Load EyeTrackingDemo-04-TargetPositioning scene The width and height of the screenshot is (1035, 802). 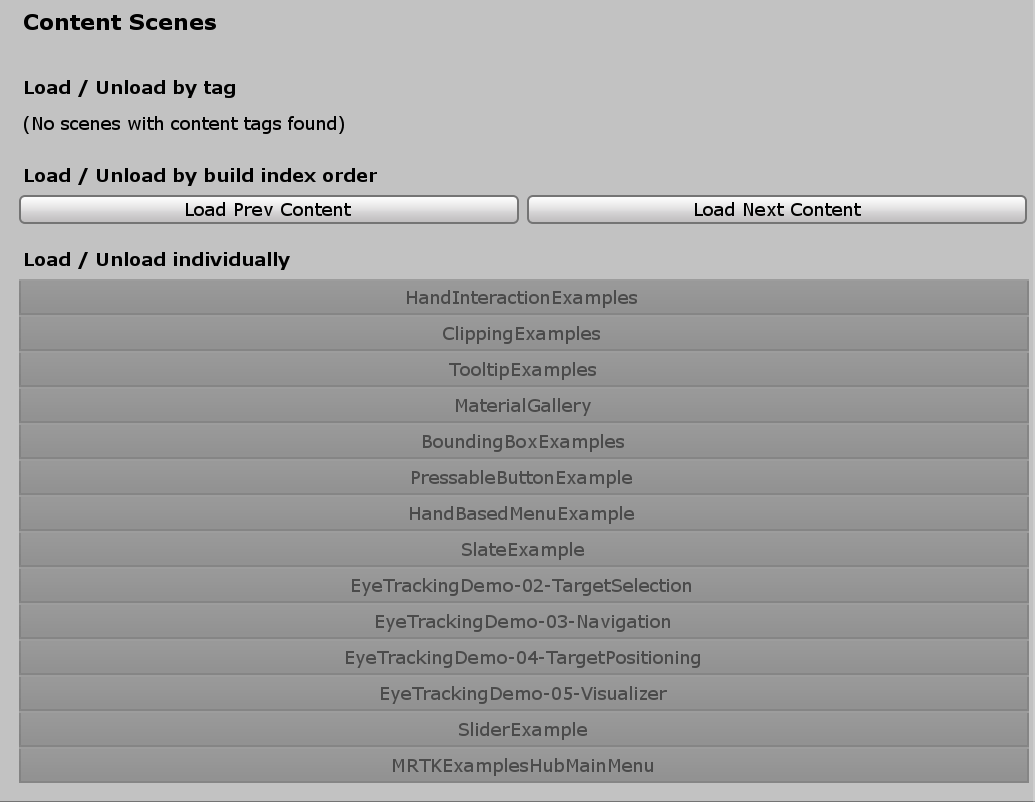pos(521,657)
